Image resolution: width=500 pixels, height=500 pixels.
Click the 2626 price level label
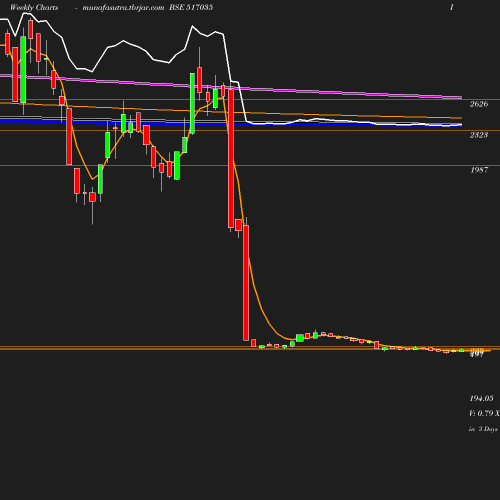coord(479,104)
